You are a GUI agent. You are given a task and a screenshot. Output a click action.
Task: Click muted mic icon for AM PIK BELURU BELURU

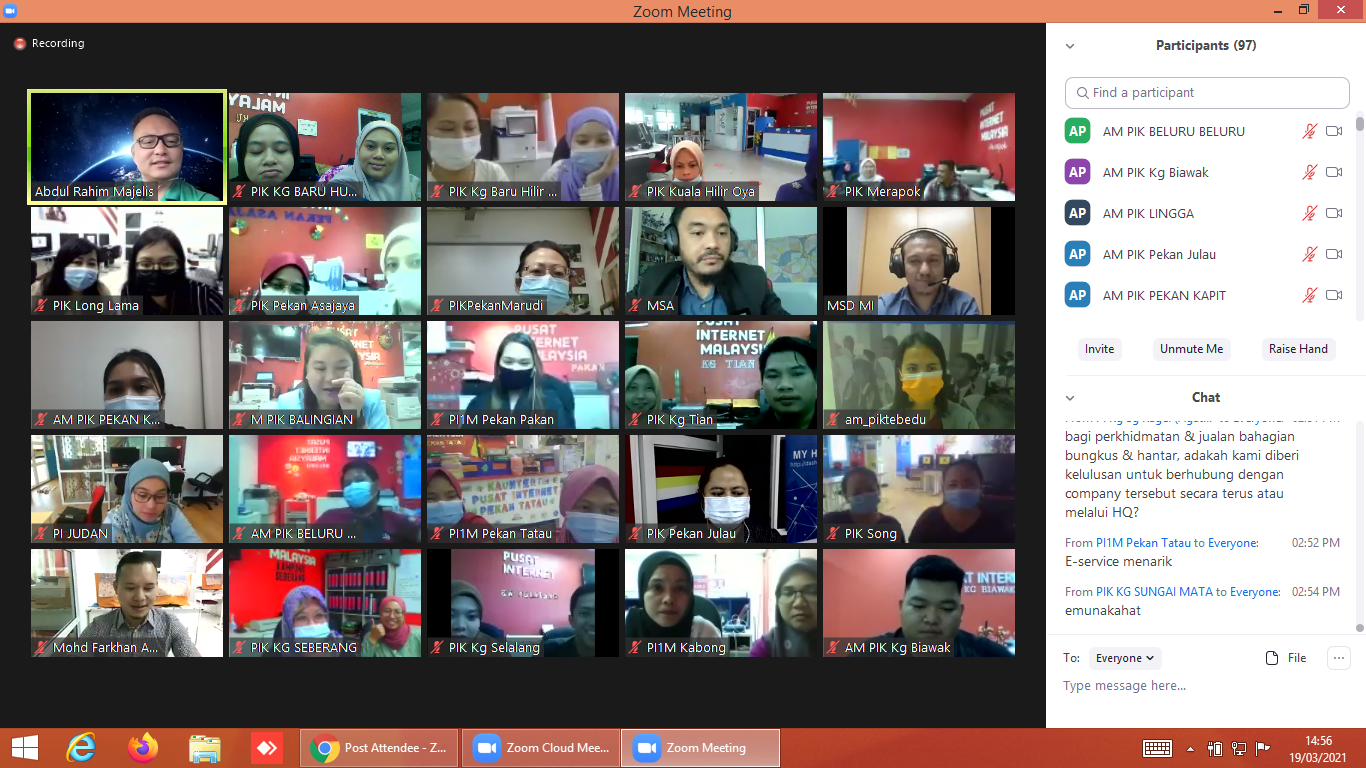click(x=1309, y=131)
